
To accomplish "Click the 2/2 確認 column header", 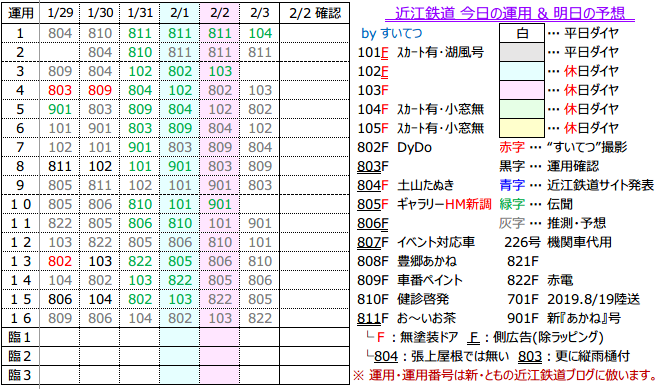I will pos(315,13).
